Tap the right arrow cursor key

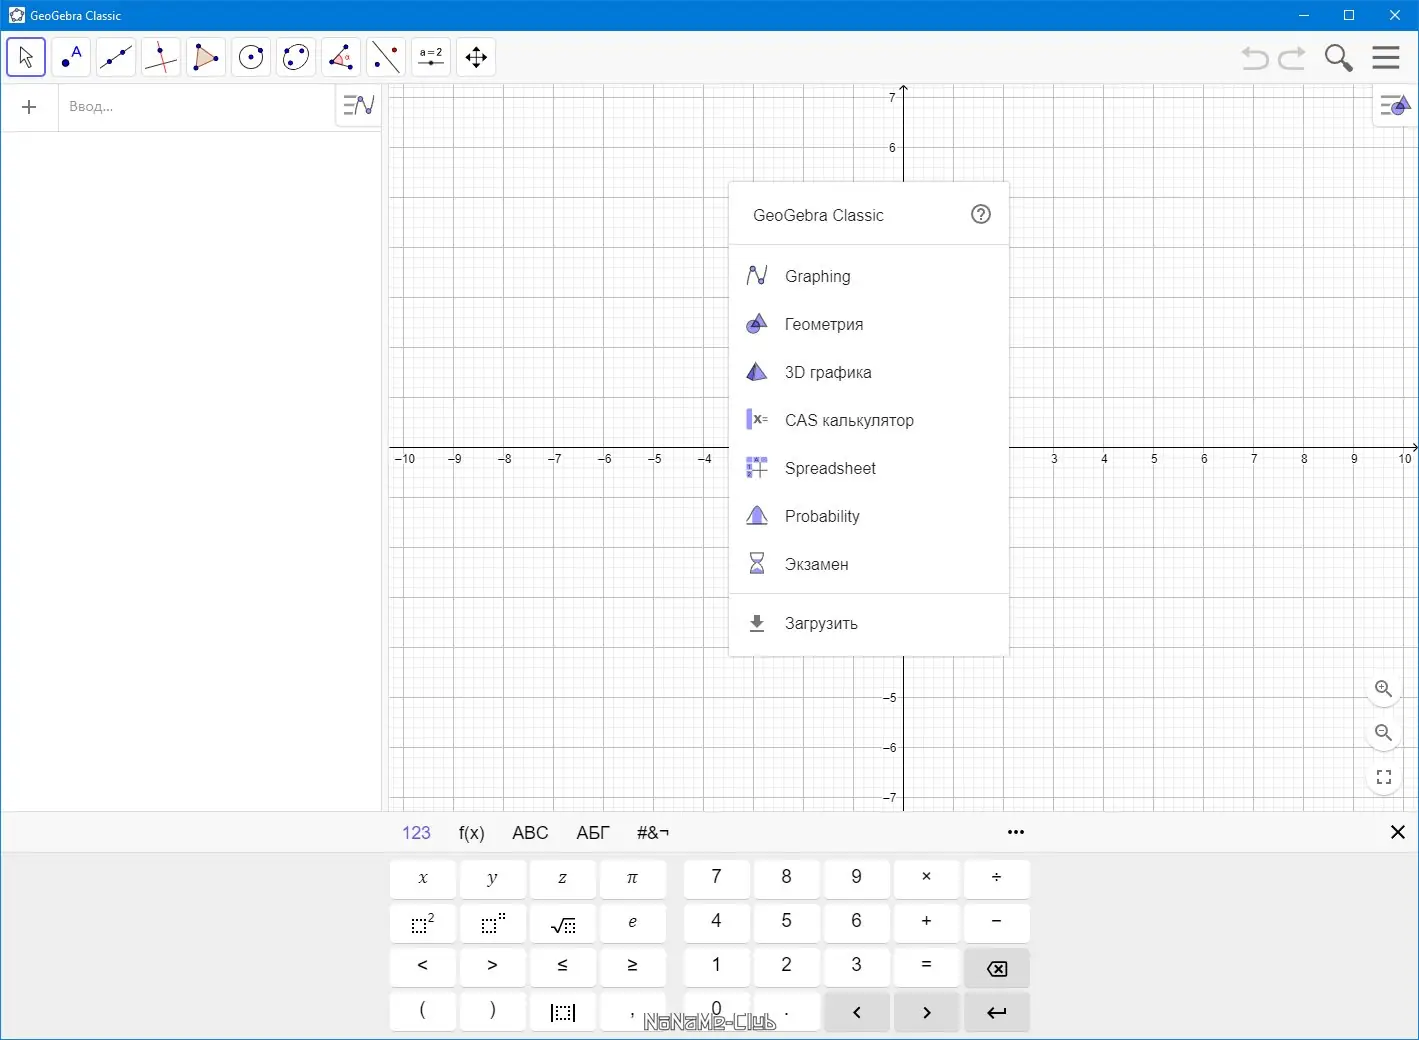point(927,1012)
